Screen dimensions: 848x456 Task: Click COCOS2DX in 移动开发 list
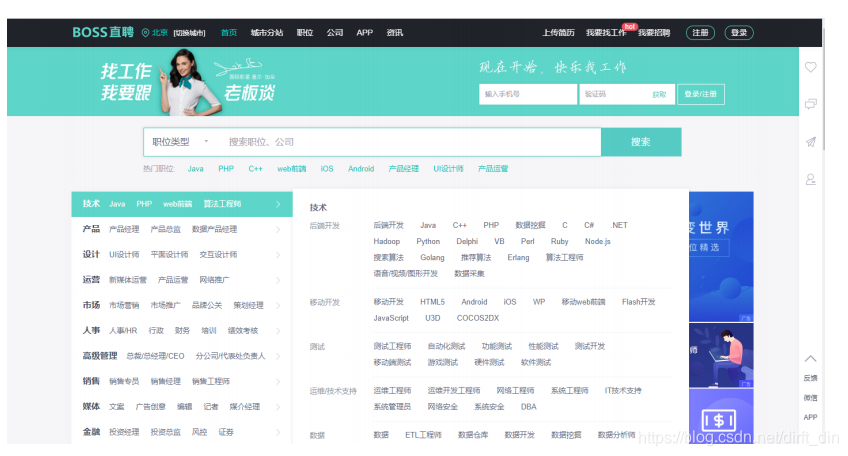click(x=478, y=318)
